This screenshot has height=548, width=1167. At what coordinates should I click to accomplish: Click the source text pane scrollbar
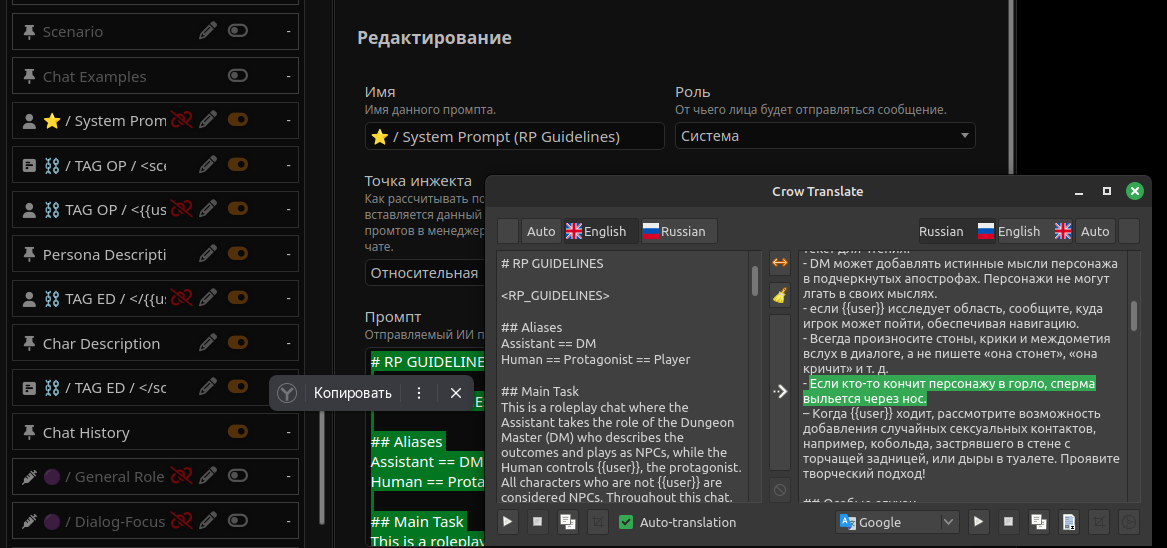pyautogui.click(x=755, y=281)
